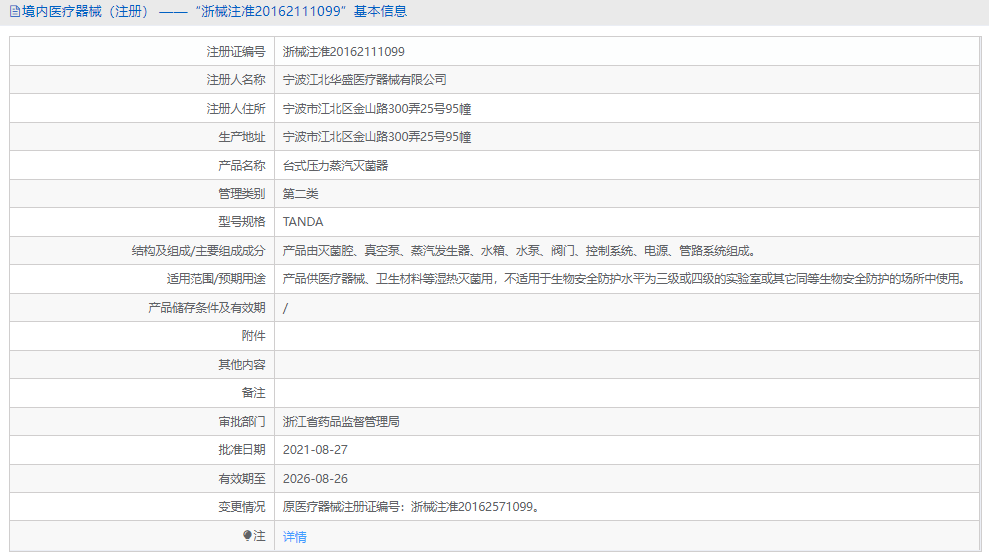The image size is (989, 560).
Task: Click the 变更情况 label
Action: click(242, 507)
